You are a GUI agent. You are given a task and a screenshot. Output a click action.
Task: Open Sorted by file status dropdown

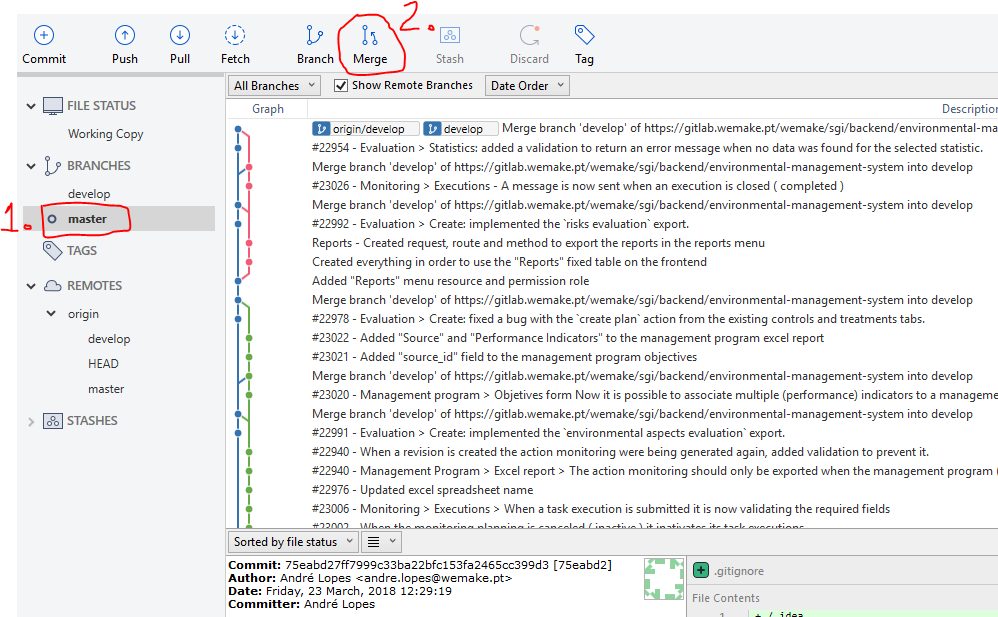coord(292,542)
